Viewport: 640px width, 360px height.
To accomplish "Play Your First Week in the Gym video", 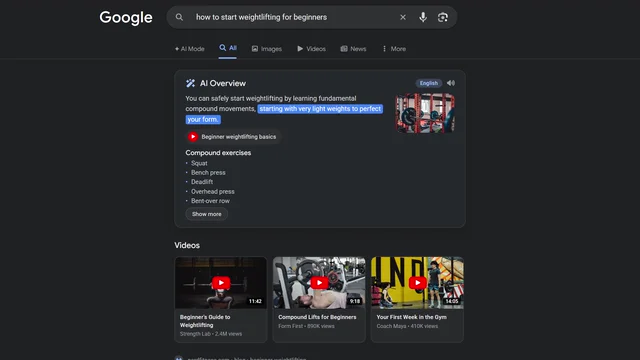I will pos(418,283).
